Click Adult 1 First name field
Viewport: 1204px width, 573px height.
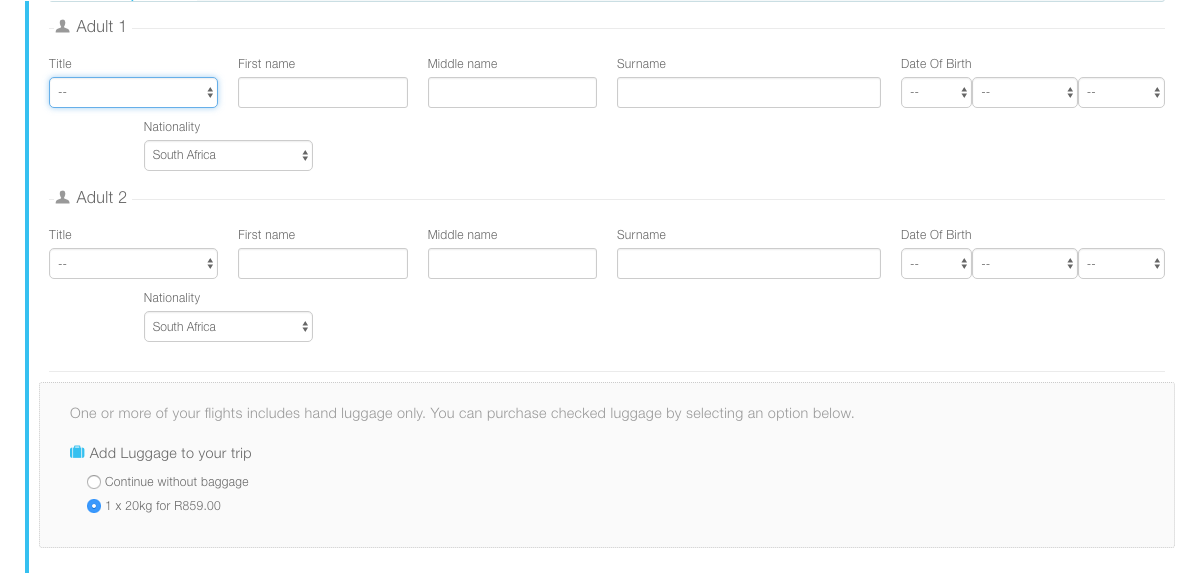[323, 92]
